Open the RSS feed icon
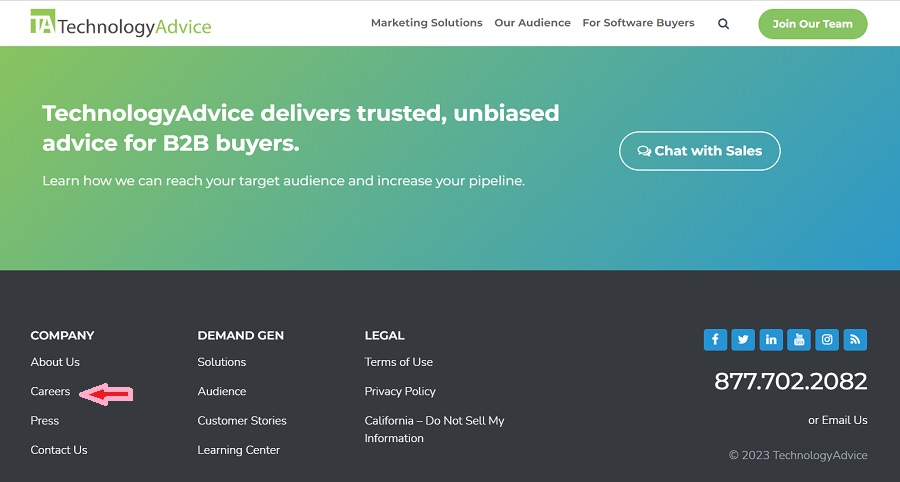Screen dimensions: 900x482 click(x=855, y=340)
